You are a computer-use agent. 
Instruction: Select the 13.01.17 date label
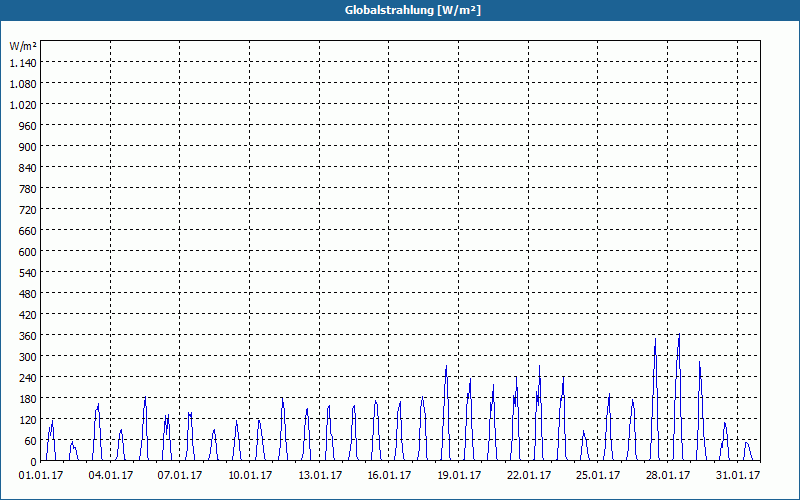[x=320, y=476]
